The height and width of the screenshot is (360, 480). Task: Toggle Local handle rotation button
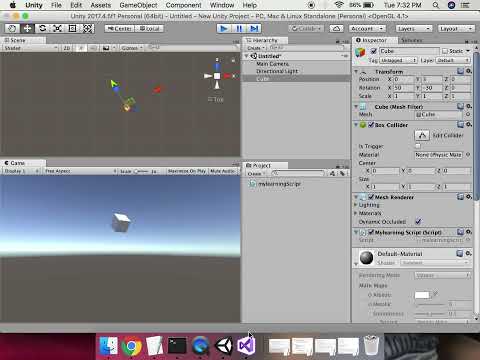150,29
